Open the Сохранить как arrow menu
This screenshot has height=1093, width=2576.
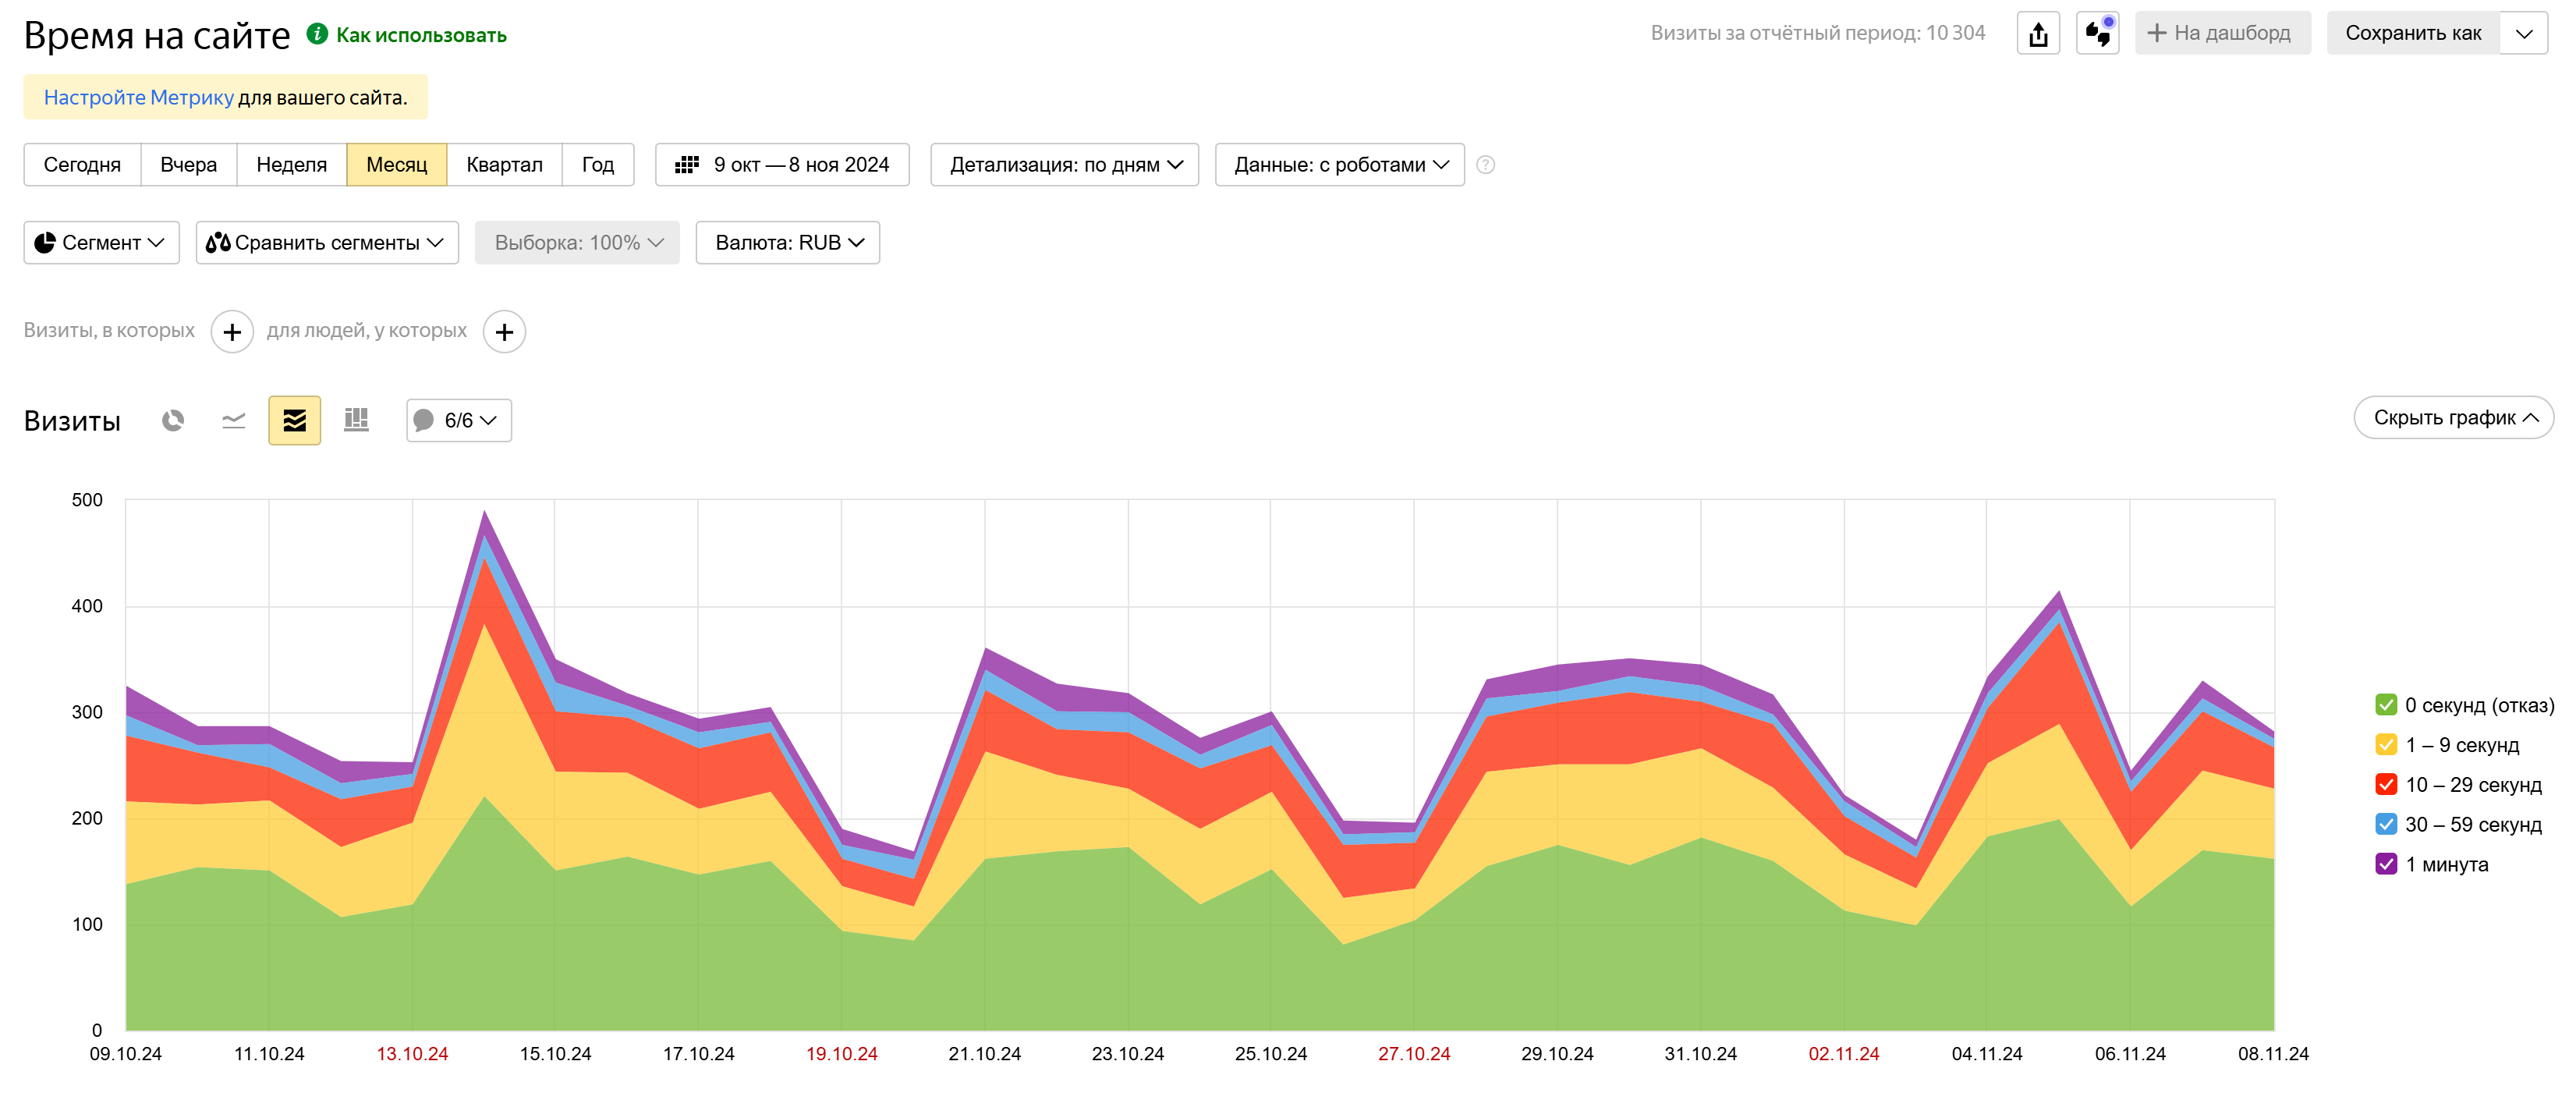pyautogui.click(x=2524, y=34)
